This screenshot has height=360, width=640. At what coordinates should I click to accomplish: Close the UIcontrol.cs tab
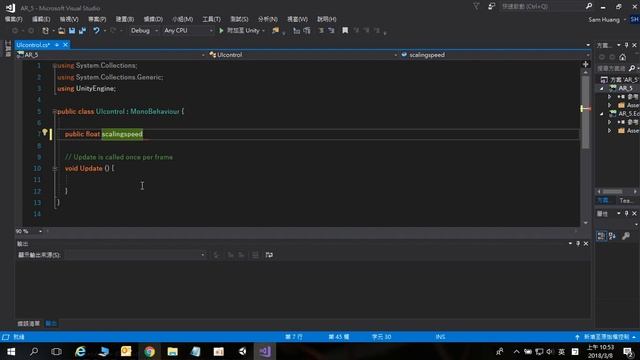click(65, 45)
